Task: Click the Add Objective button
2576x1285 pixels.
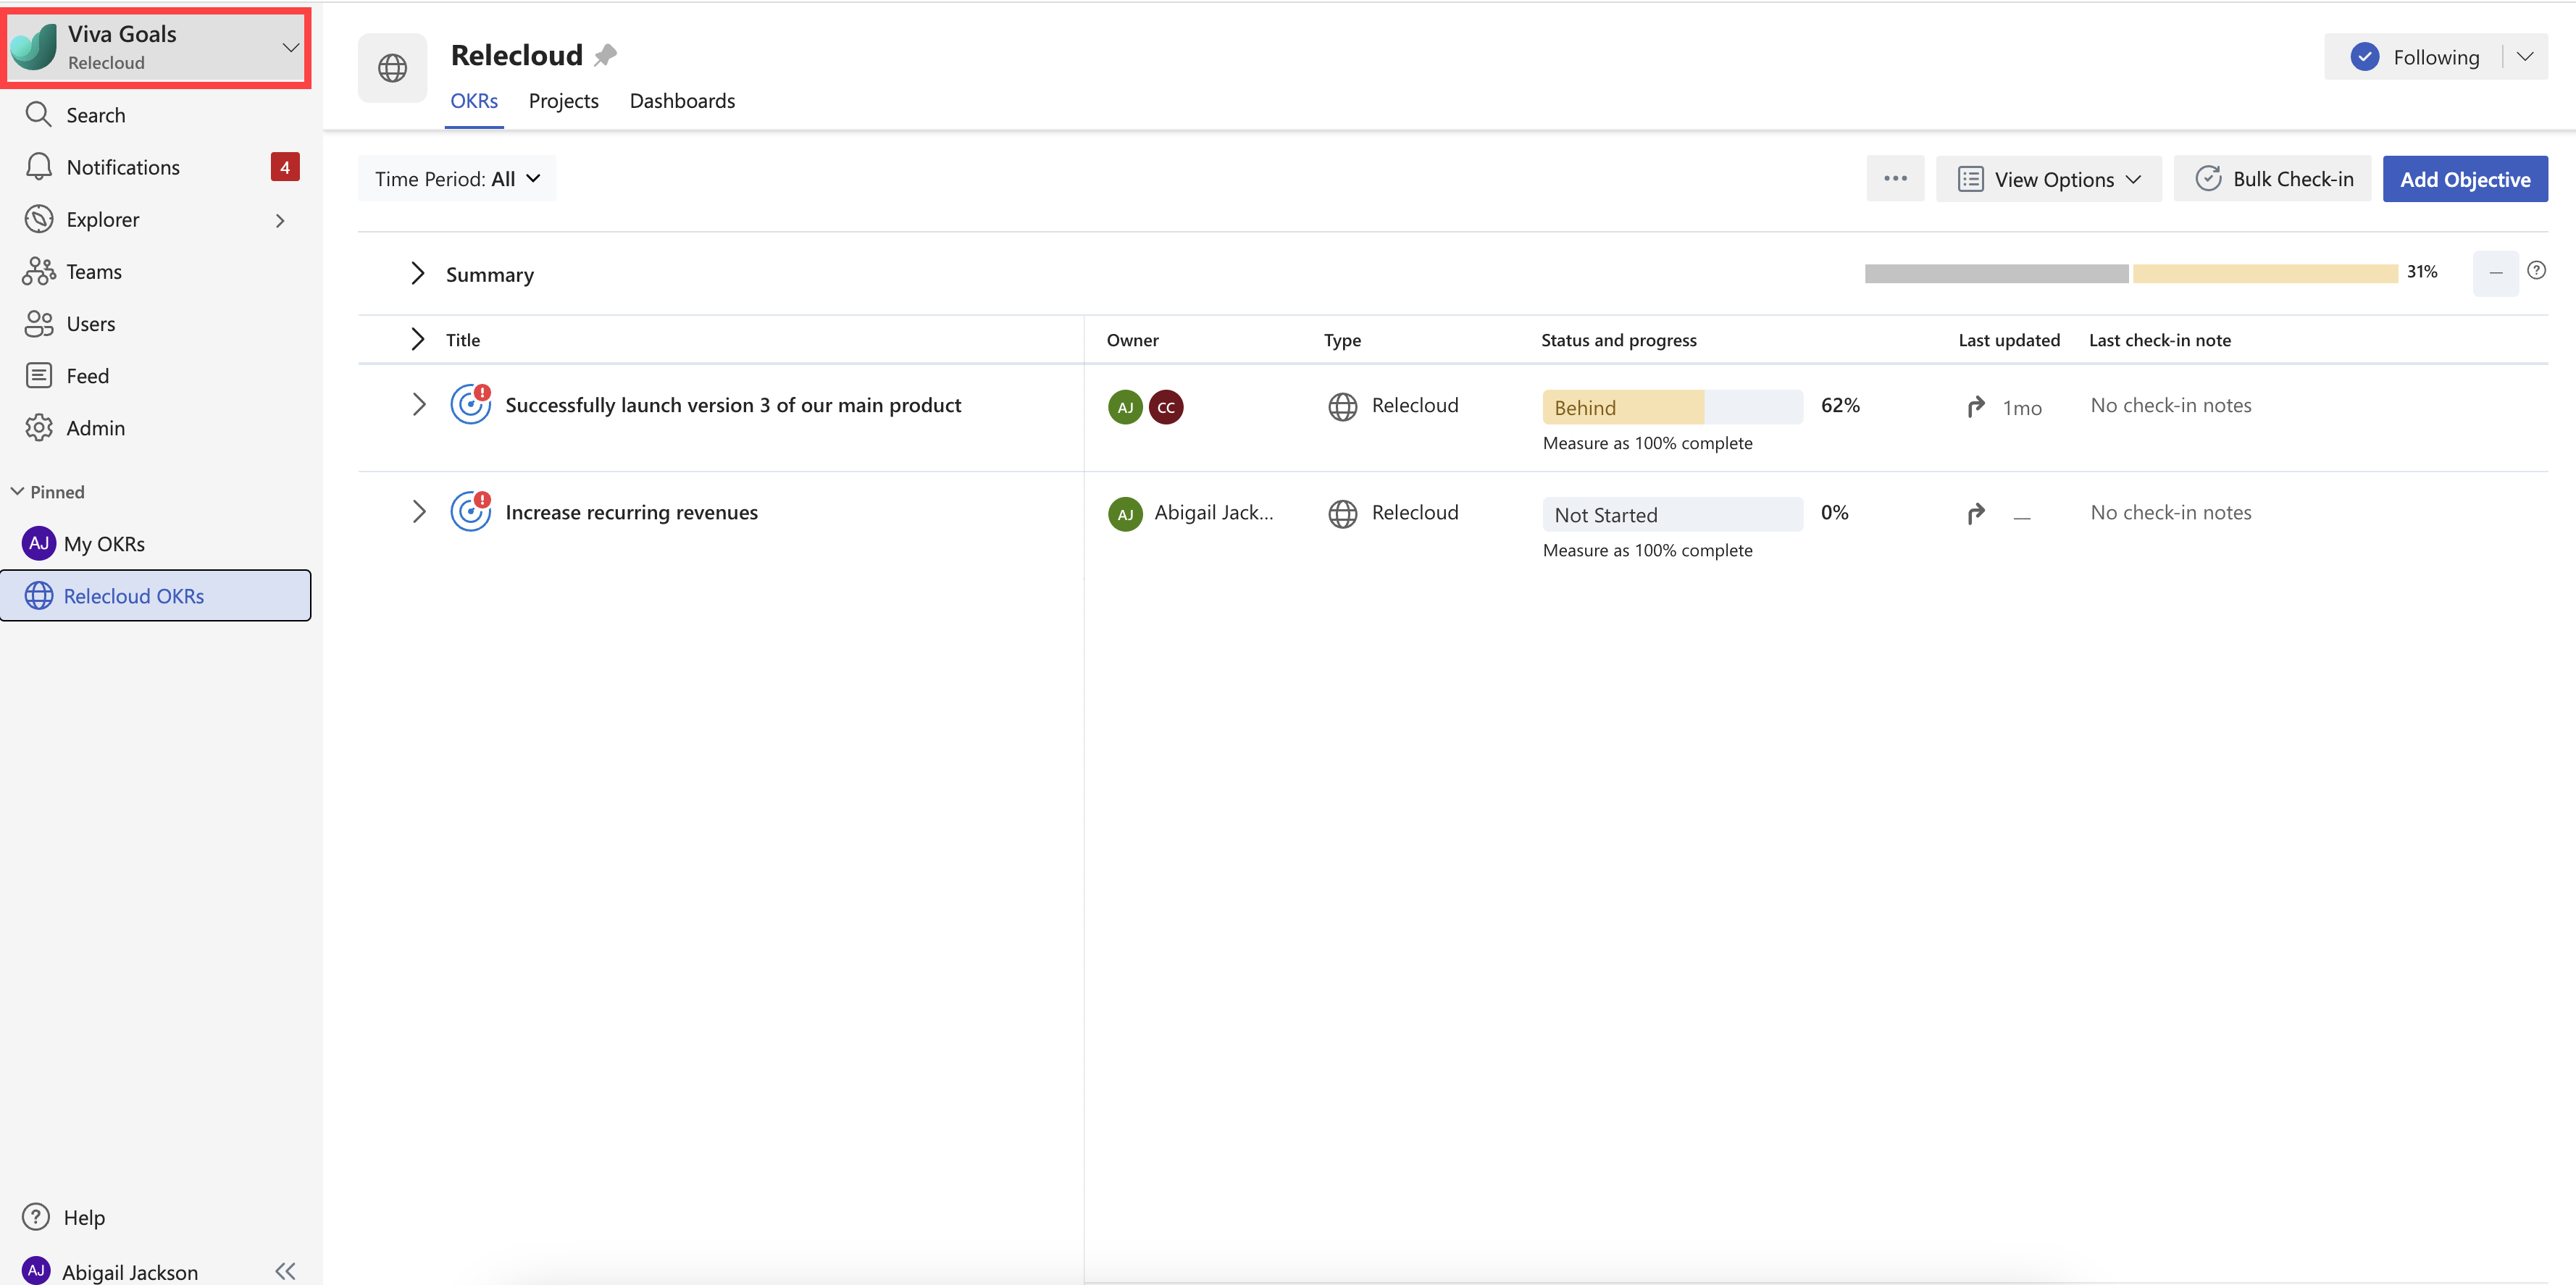Action: click(2465, 179)
